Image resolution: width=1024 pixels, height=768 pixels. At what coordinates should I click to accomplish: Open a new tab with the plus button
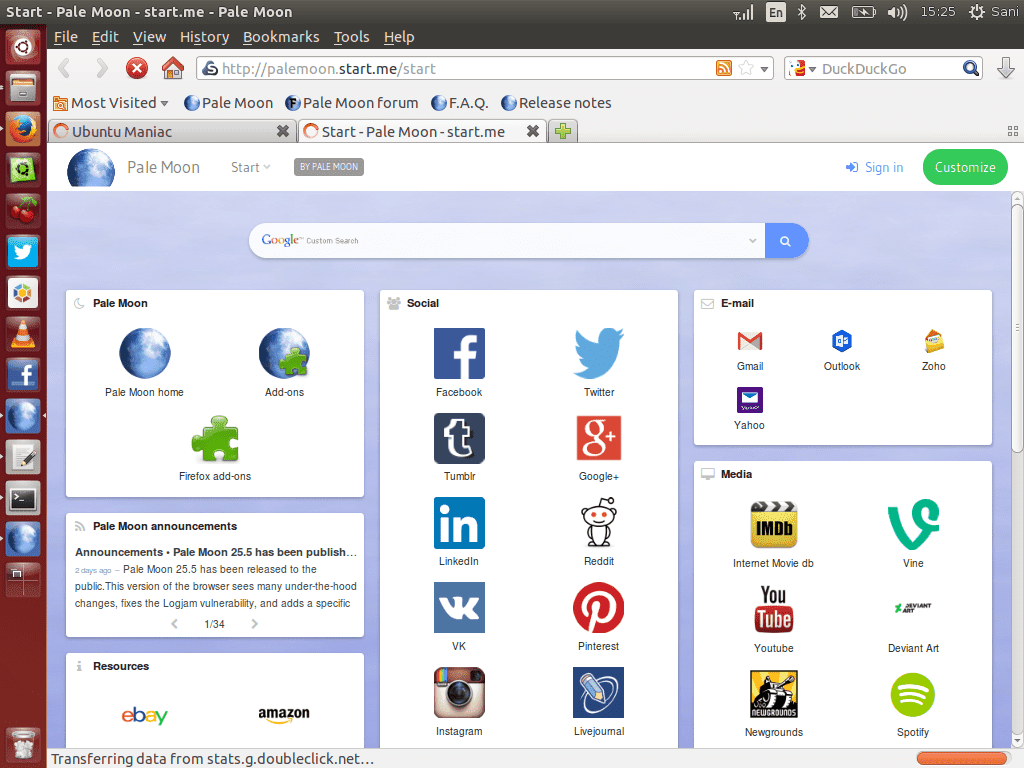[x=563, y=131]
